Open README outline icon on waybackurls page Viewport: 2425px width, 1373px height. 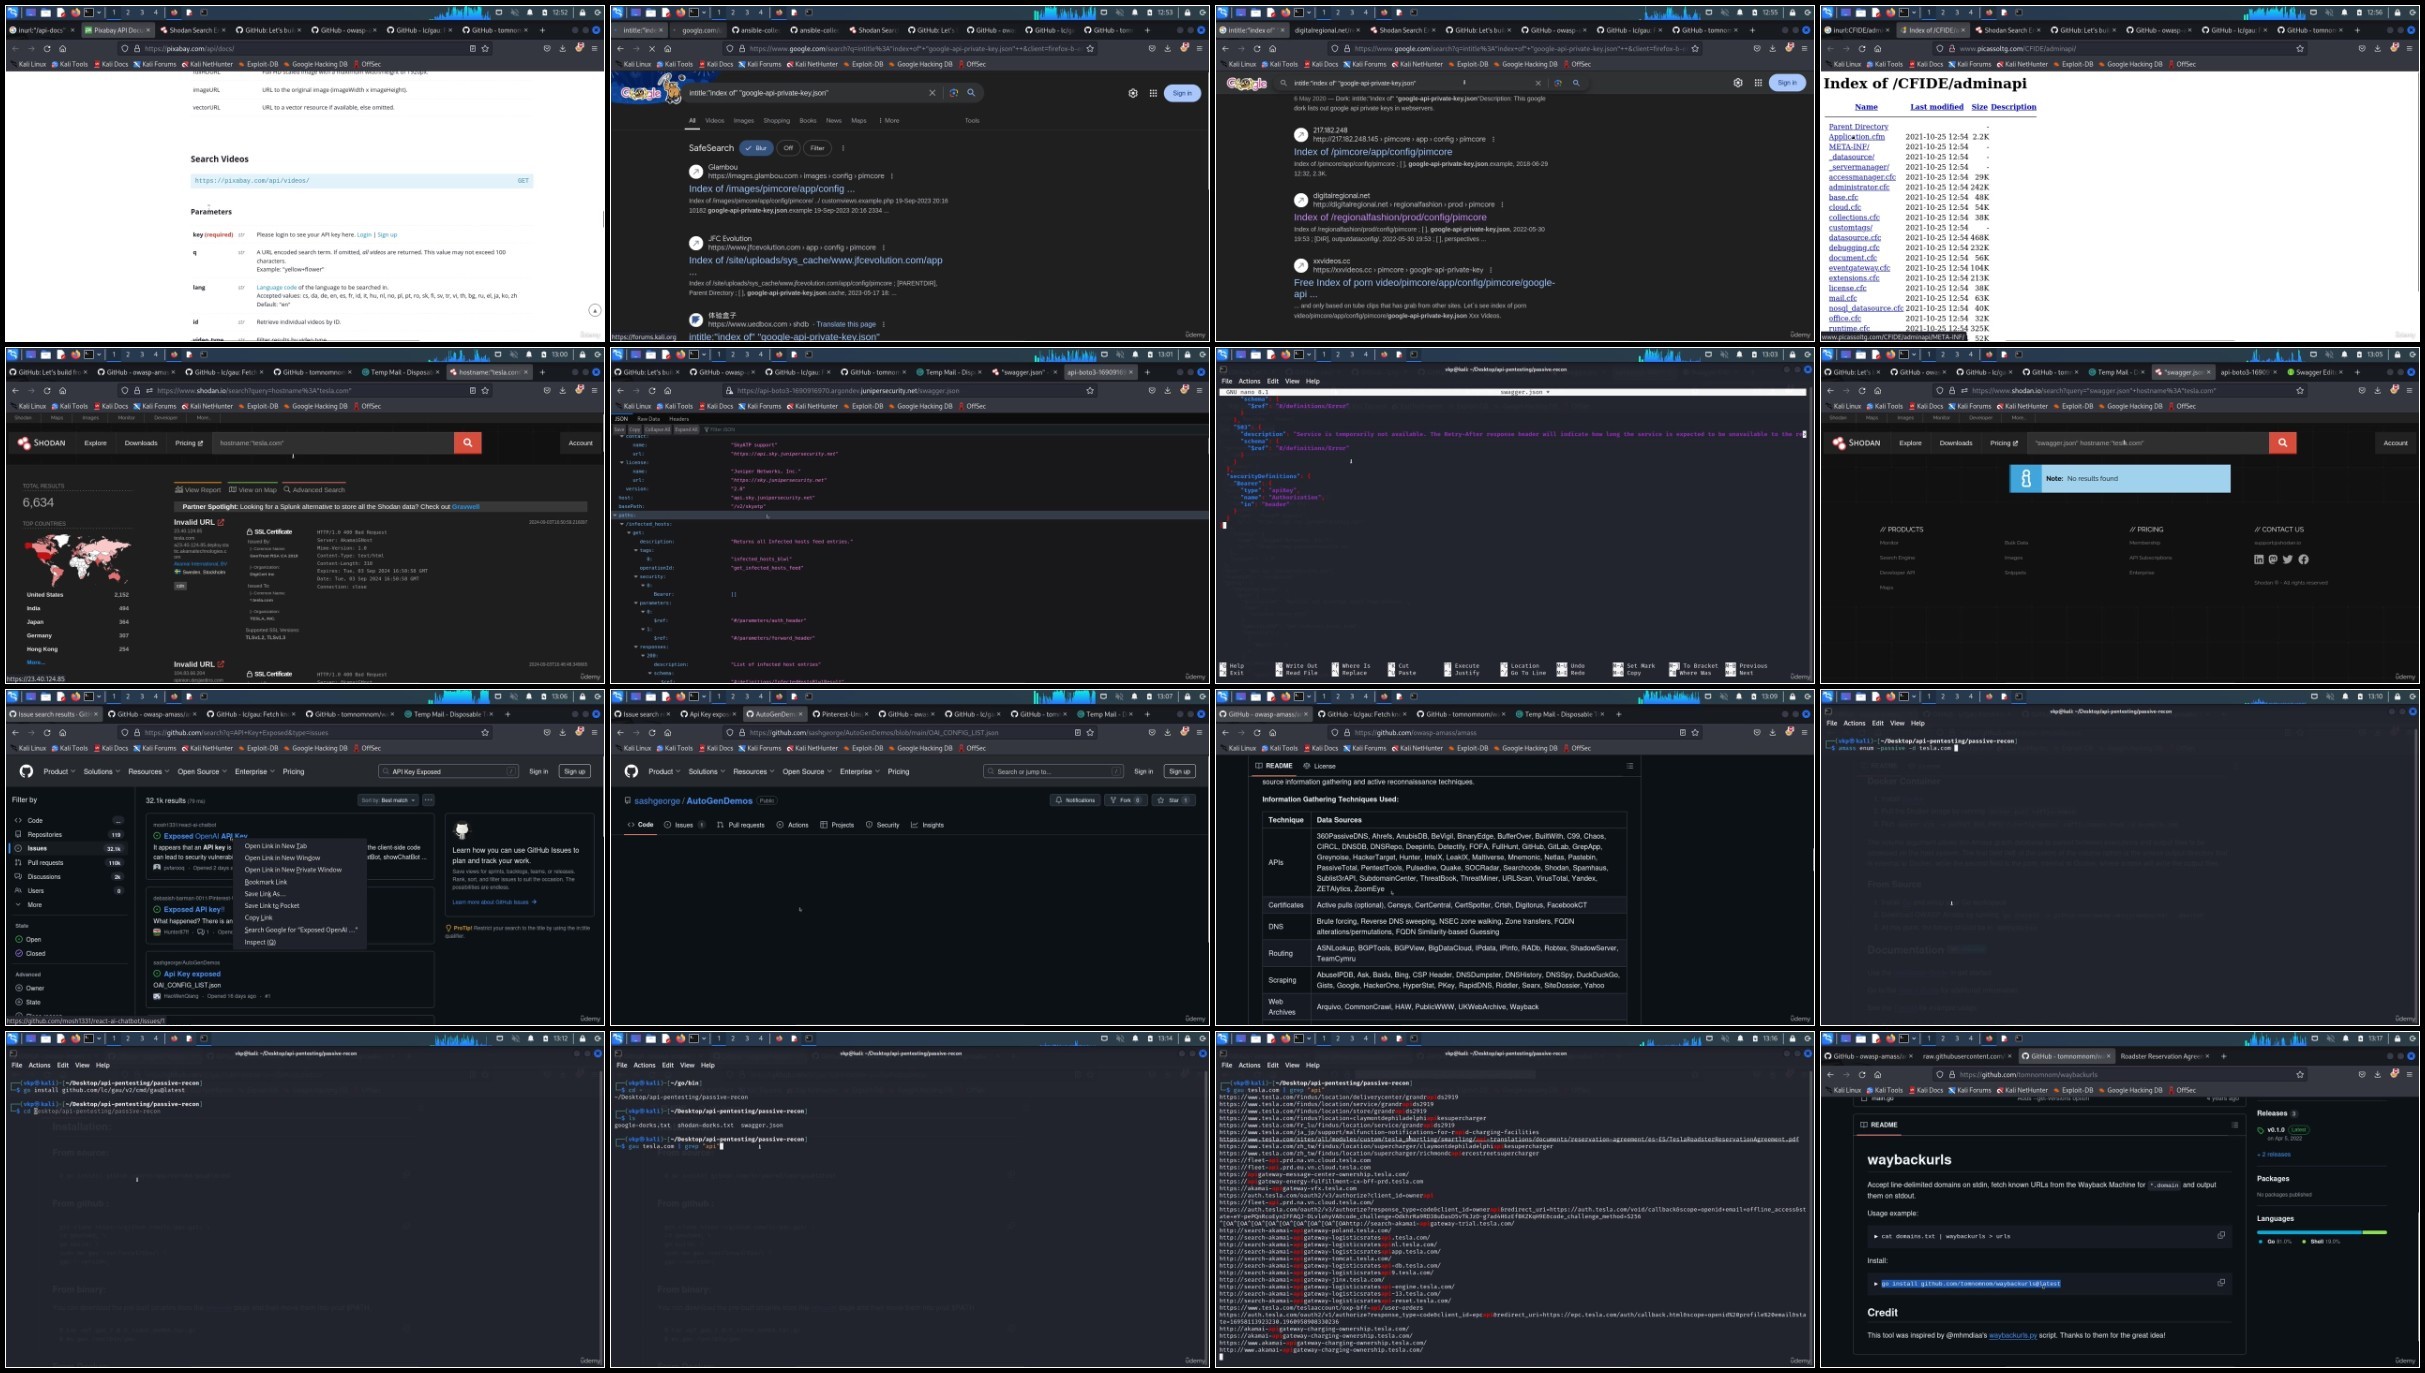[2234, 1125]
